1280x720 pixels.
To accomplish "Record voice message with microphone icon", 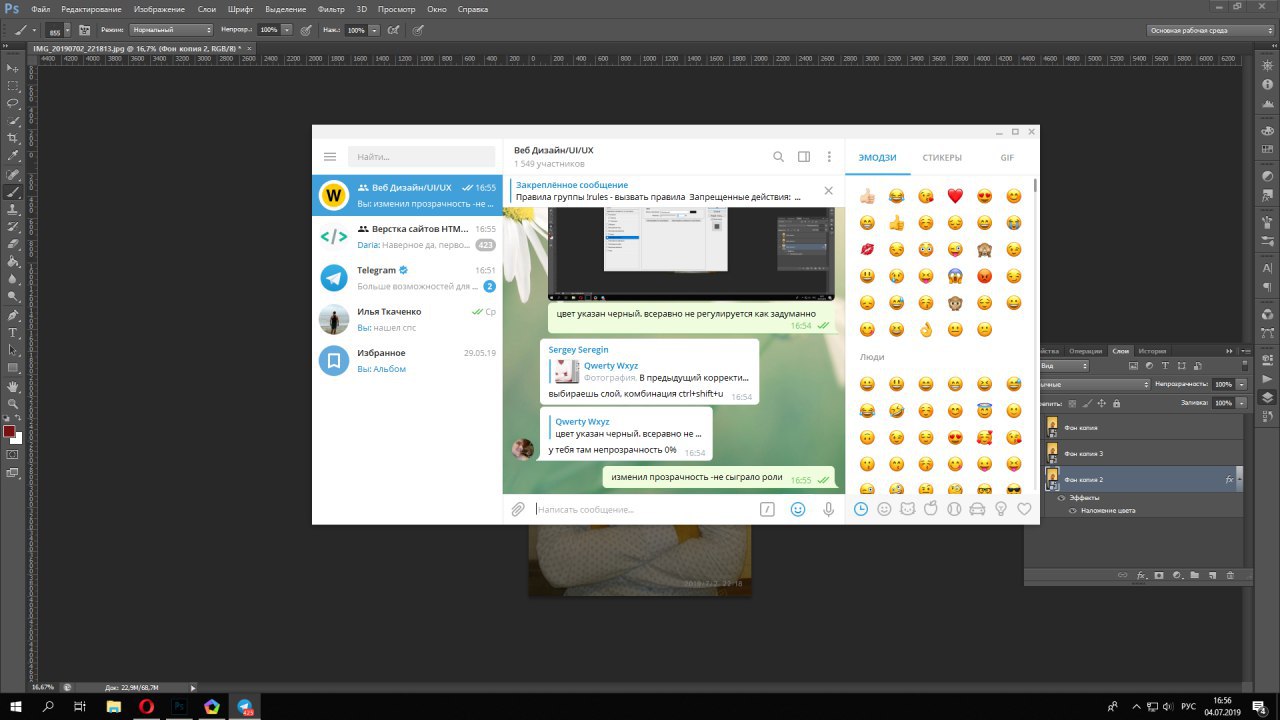I will click(x=828, y=509).
